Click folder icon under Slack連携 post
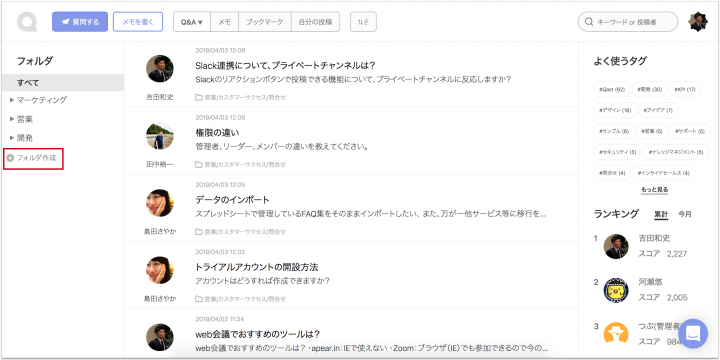This screenshot has height=360, width=720. tap(199, 97)
